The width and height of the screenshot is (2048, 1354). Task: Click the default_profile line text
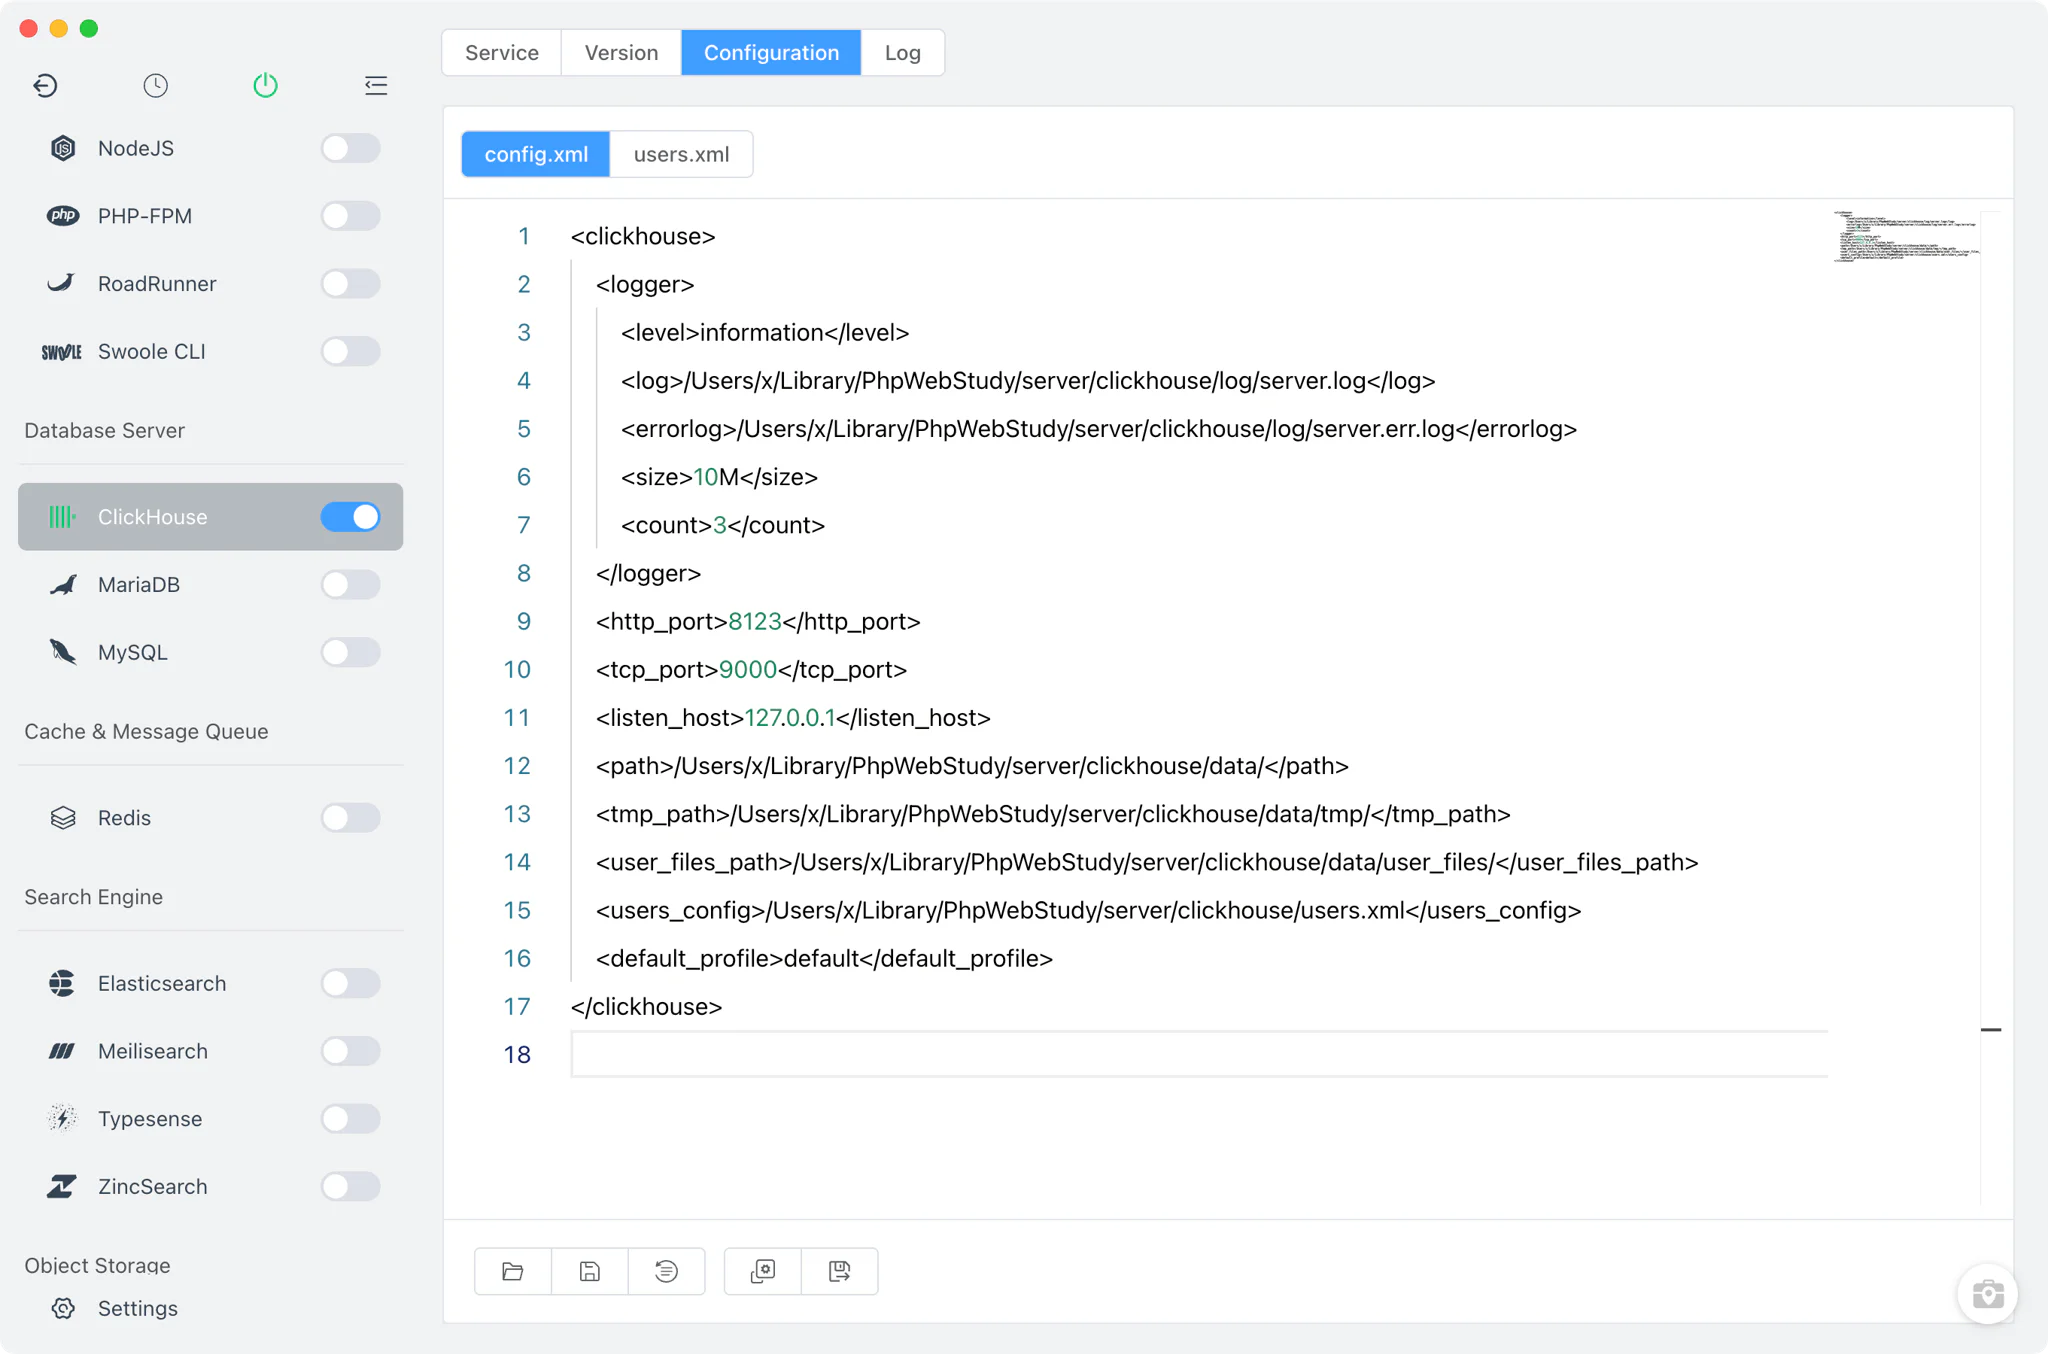[x=824, y=958]
